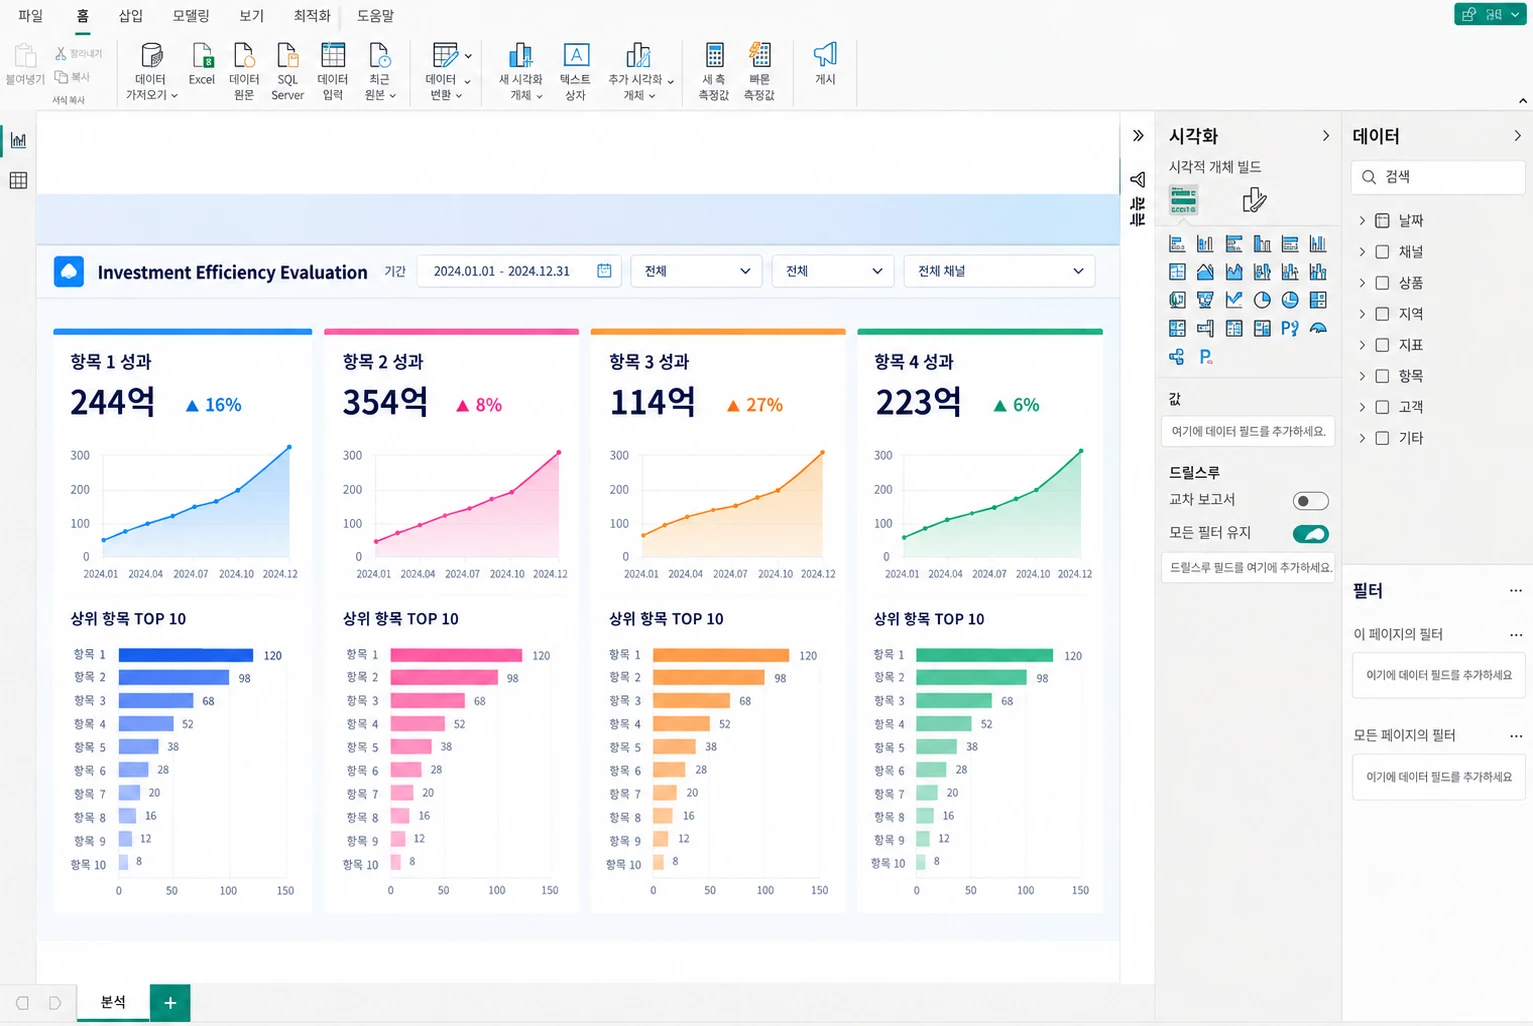This screenshot has height=1026, width=1533.
Task: Select the pie chart visual icon
Action: click(1262, 300)
